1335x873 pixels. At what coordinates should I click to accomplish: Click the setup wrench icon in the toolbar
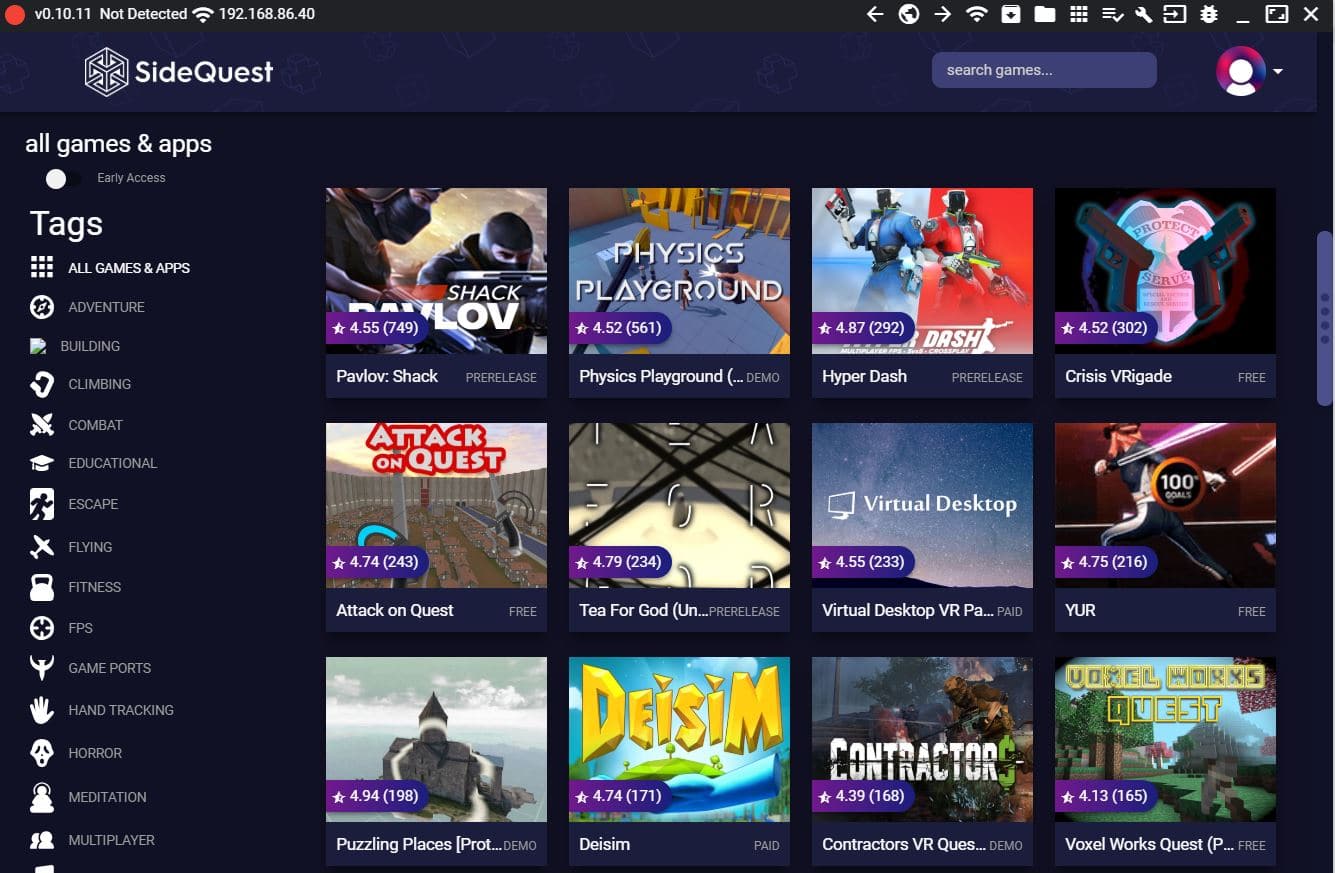click(1146, 14)
